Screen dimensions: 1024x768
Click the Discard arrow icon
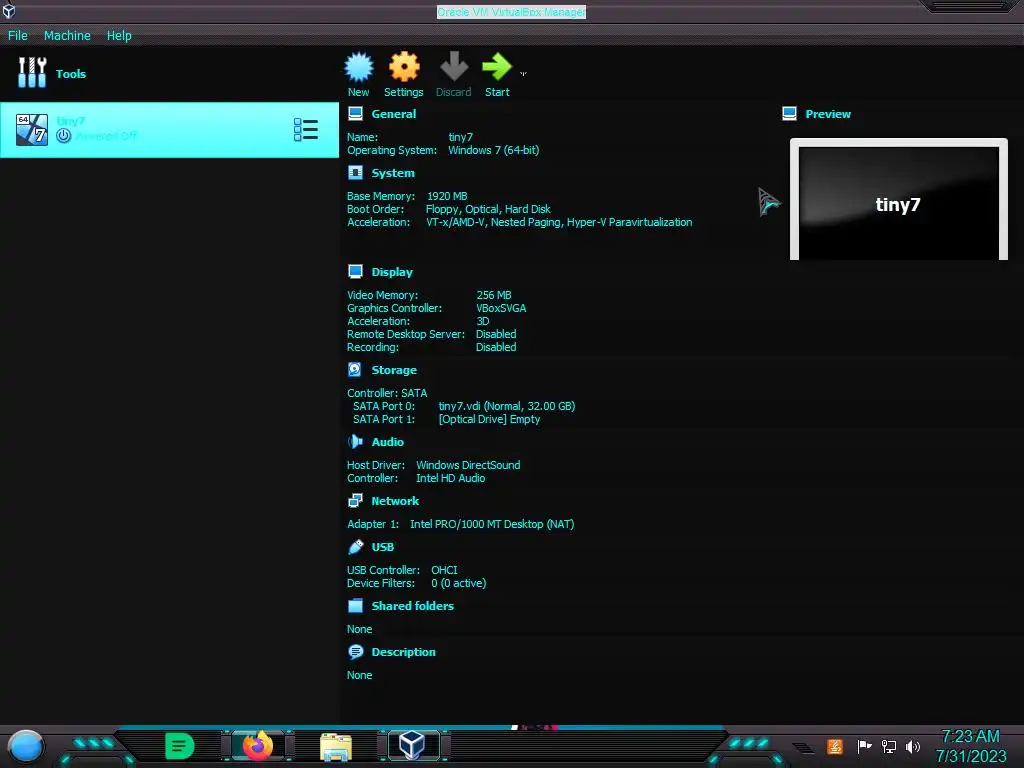pos(453,67)
